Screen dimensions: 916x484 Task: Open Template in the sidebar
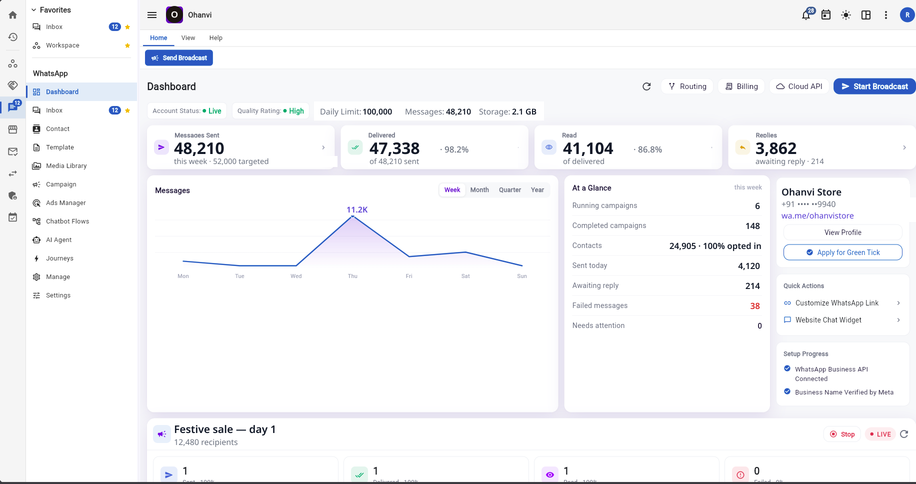[x=82, y=148]
